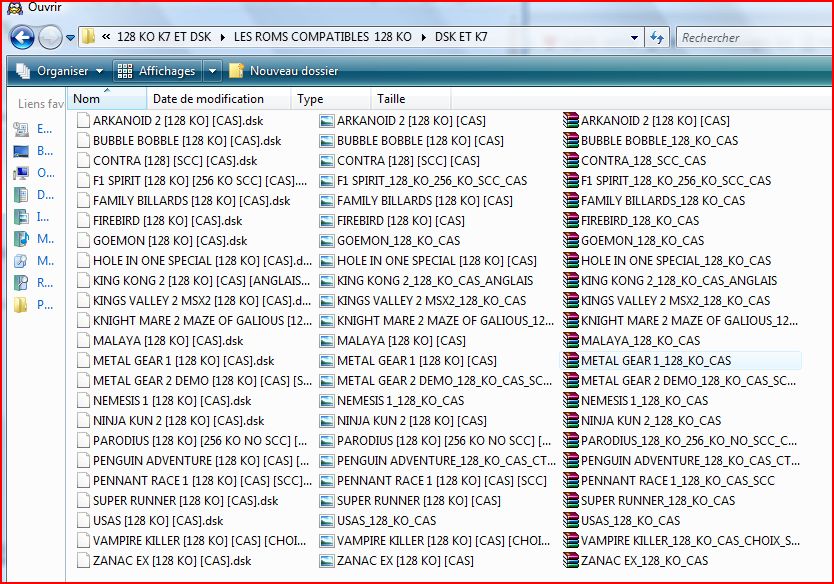The height and width of the screenshot is (584, 834).
Task: Select archive SUPER RUNNER_128_KO_CAS
Action: [649, 501]
